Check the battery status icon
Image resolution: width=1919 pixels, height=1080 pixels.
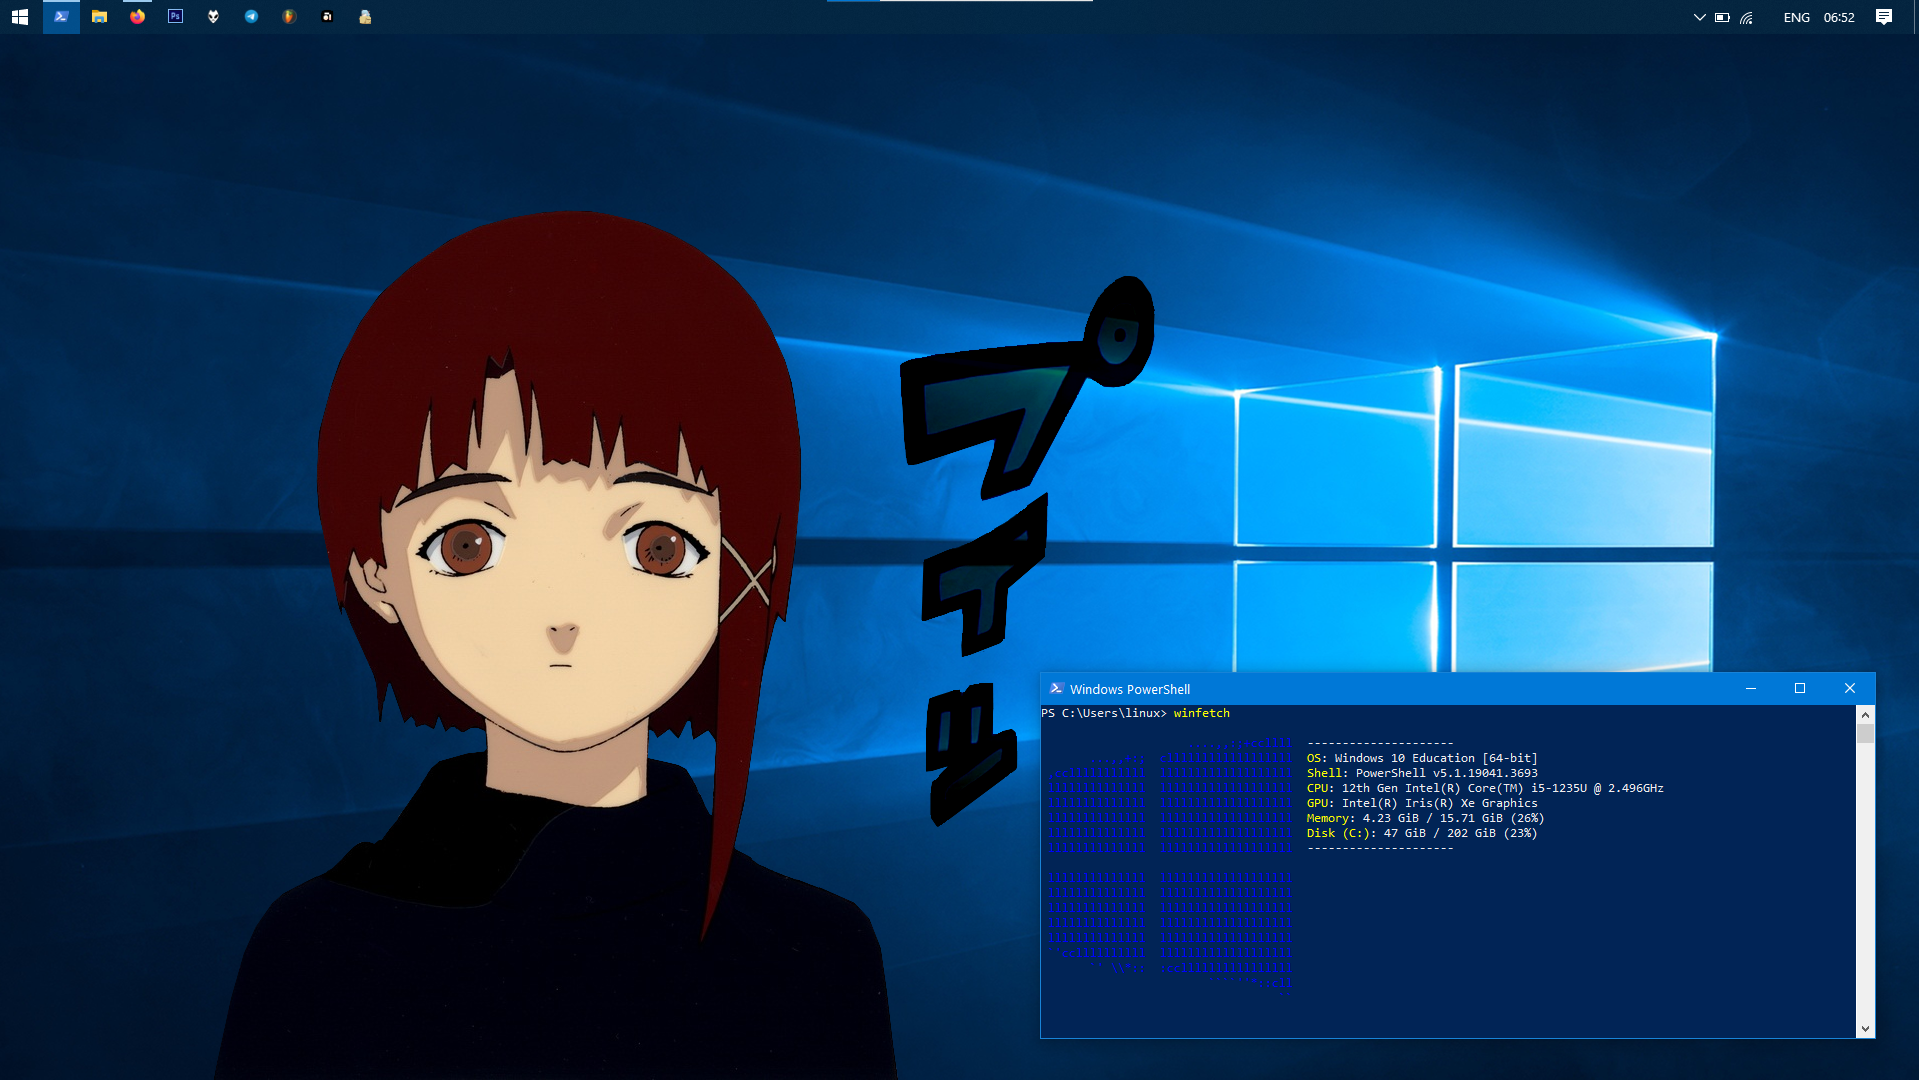point(1722,17)
